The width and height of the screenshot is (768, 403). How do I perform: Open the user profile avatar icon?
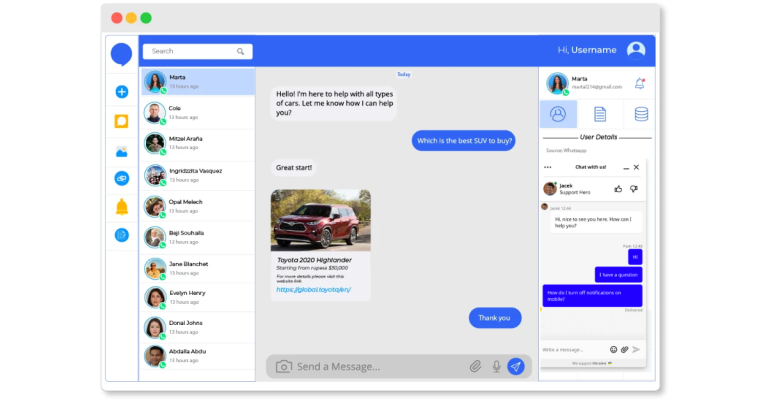[x=636, y=50]
